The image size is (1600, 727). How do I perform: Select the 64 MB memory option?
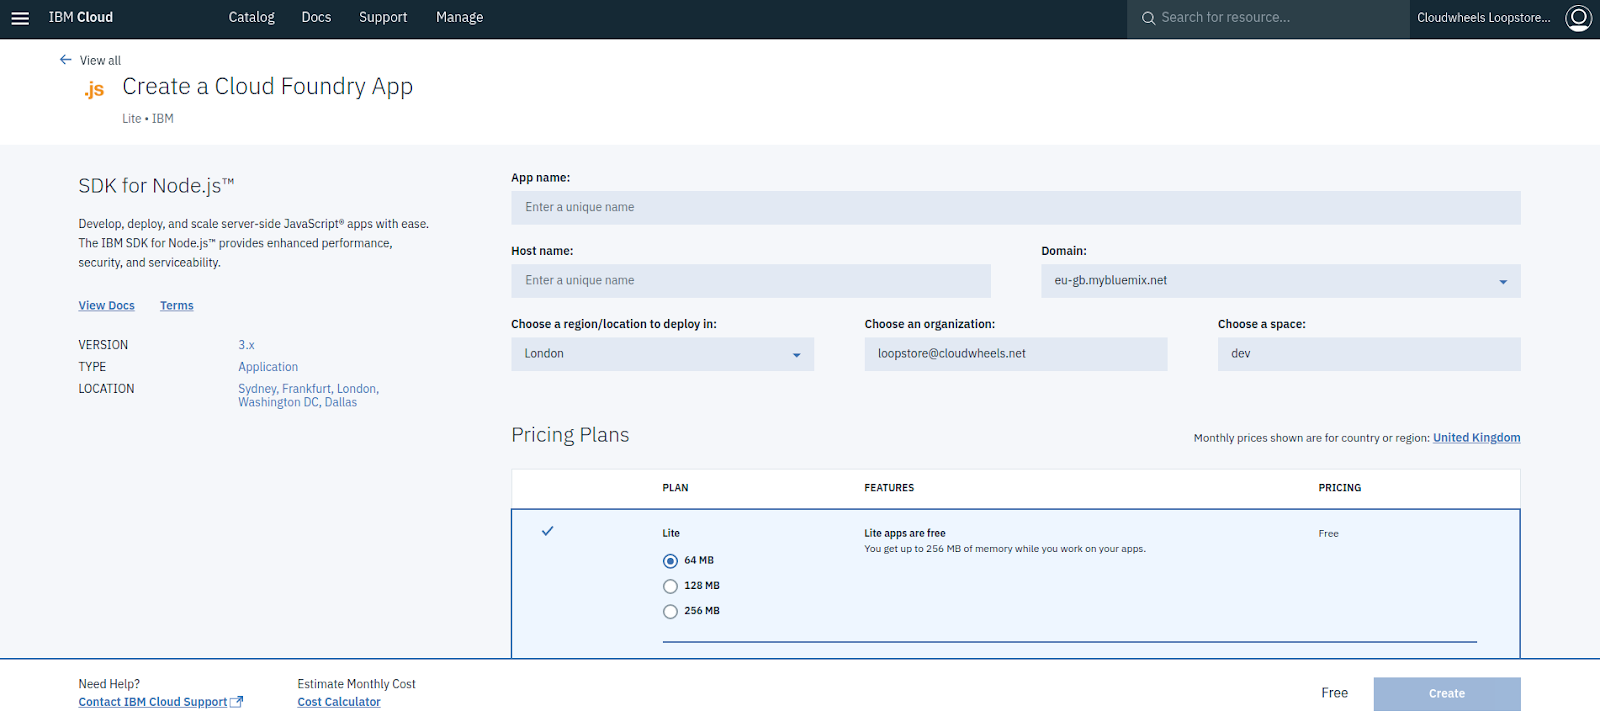pyautogui.click(x=670, y=561)
